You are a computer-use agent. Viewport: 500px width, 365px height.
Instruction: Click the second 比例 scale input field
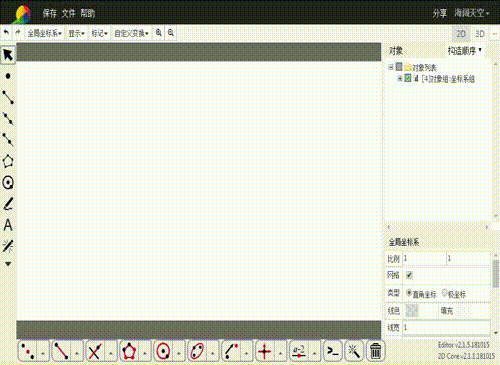pos(468,258)
